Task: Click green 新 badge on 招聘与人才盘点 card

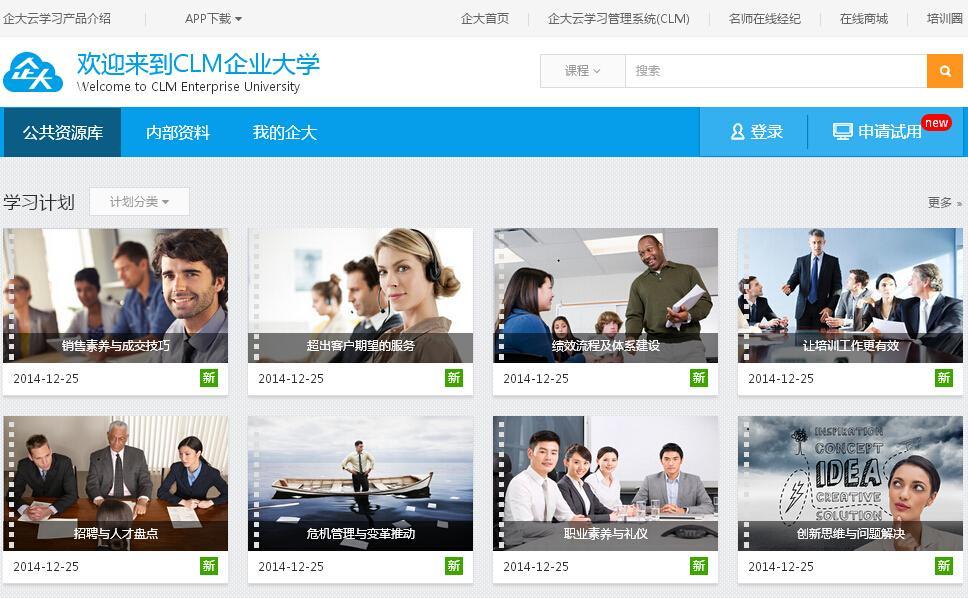Action: (209, 566)
